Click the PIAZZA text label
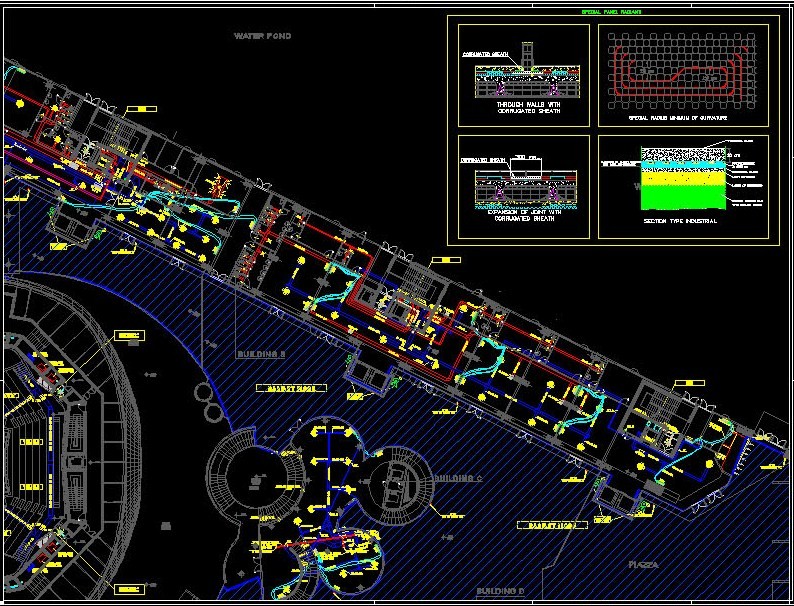Viewport: 794px width, 606px height. (643, 565)
